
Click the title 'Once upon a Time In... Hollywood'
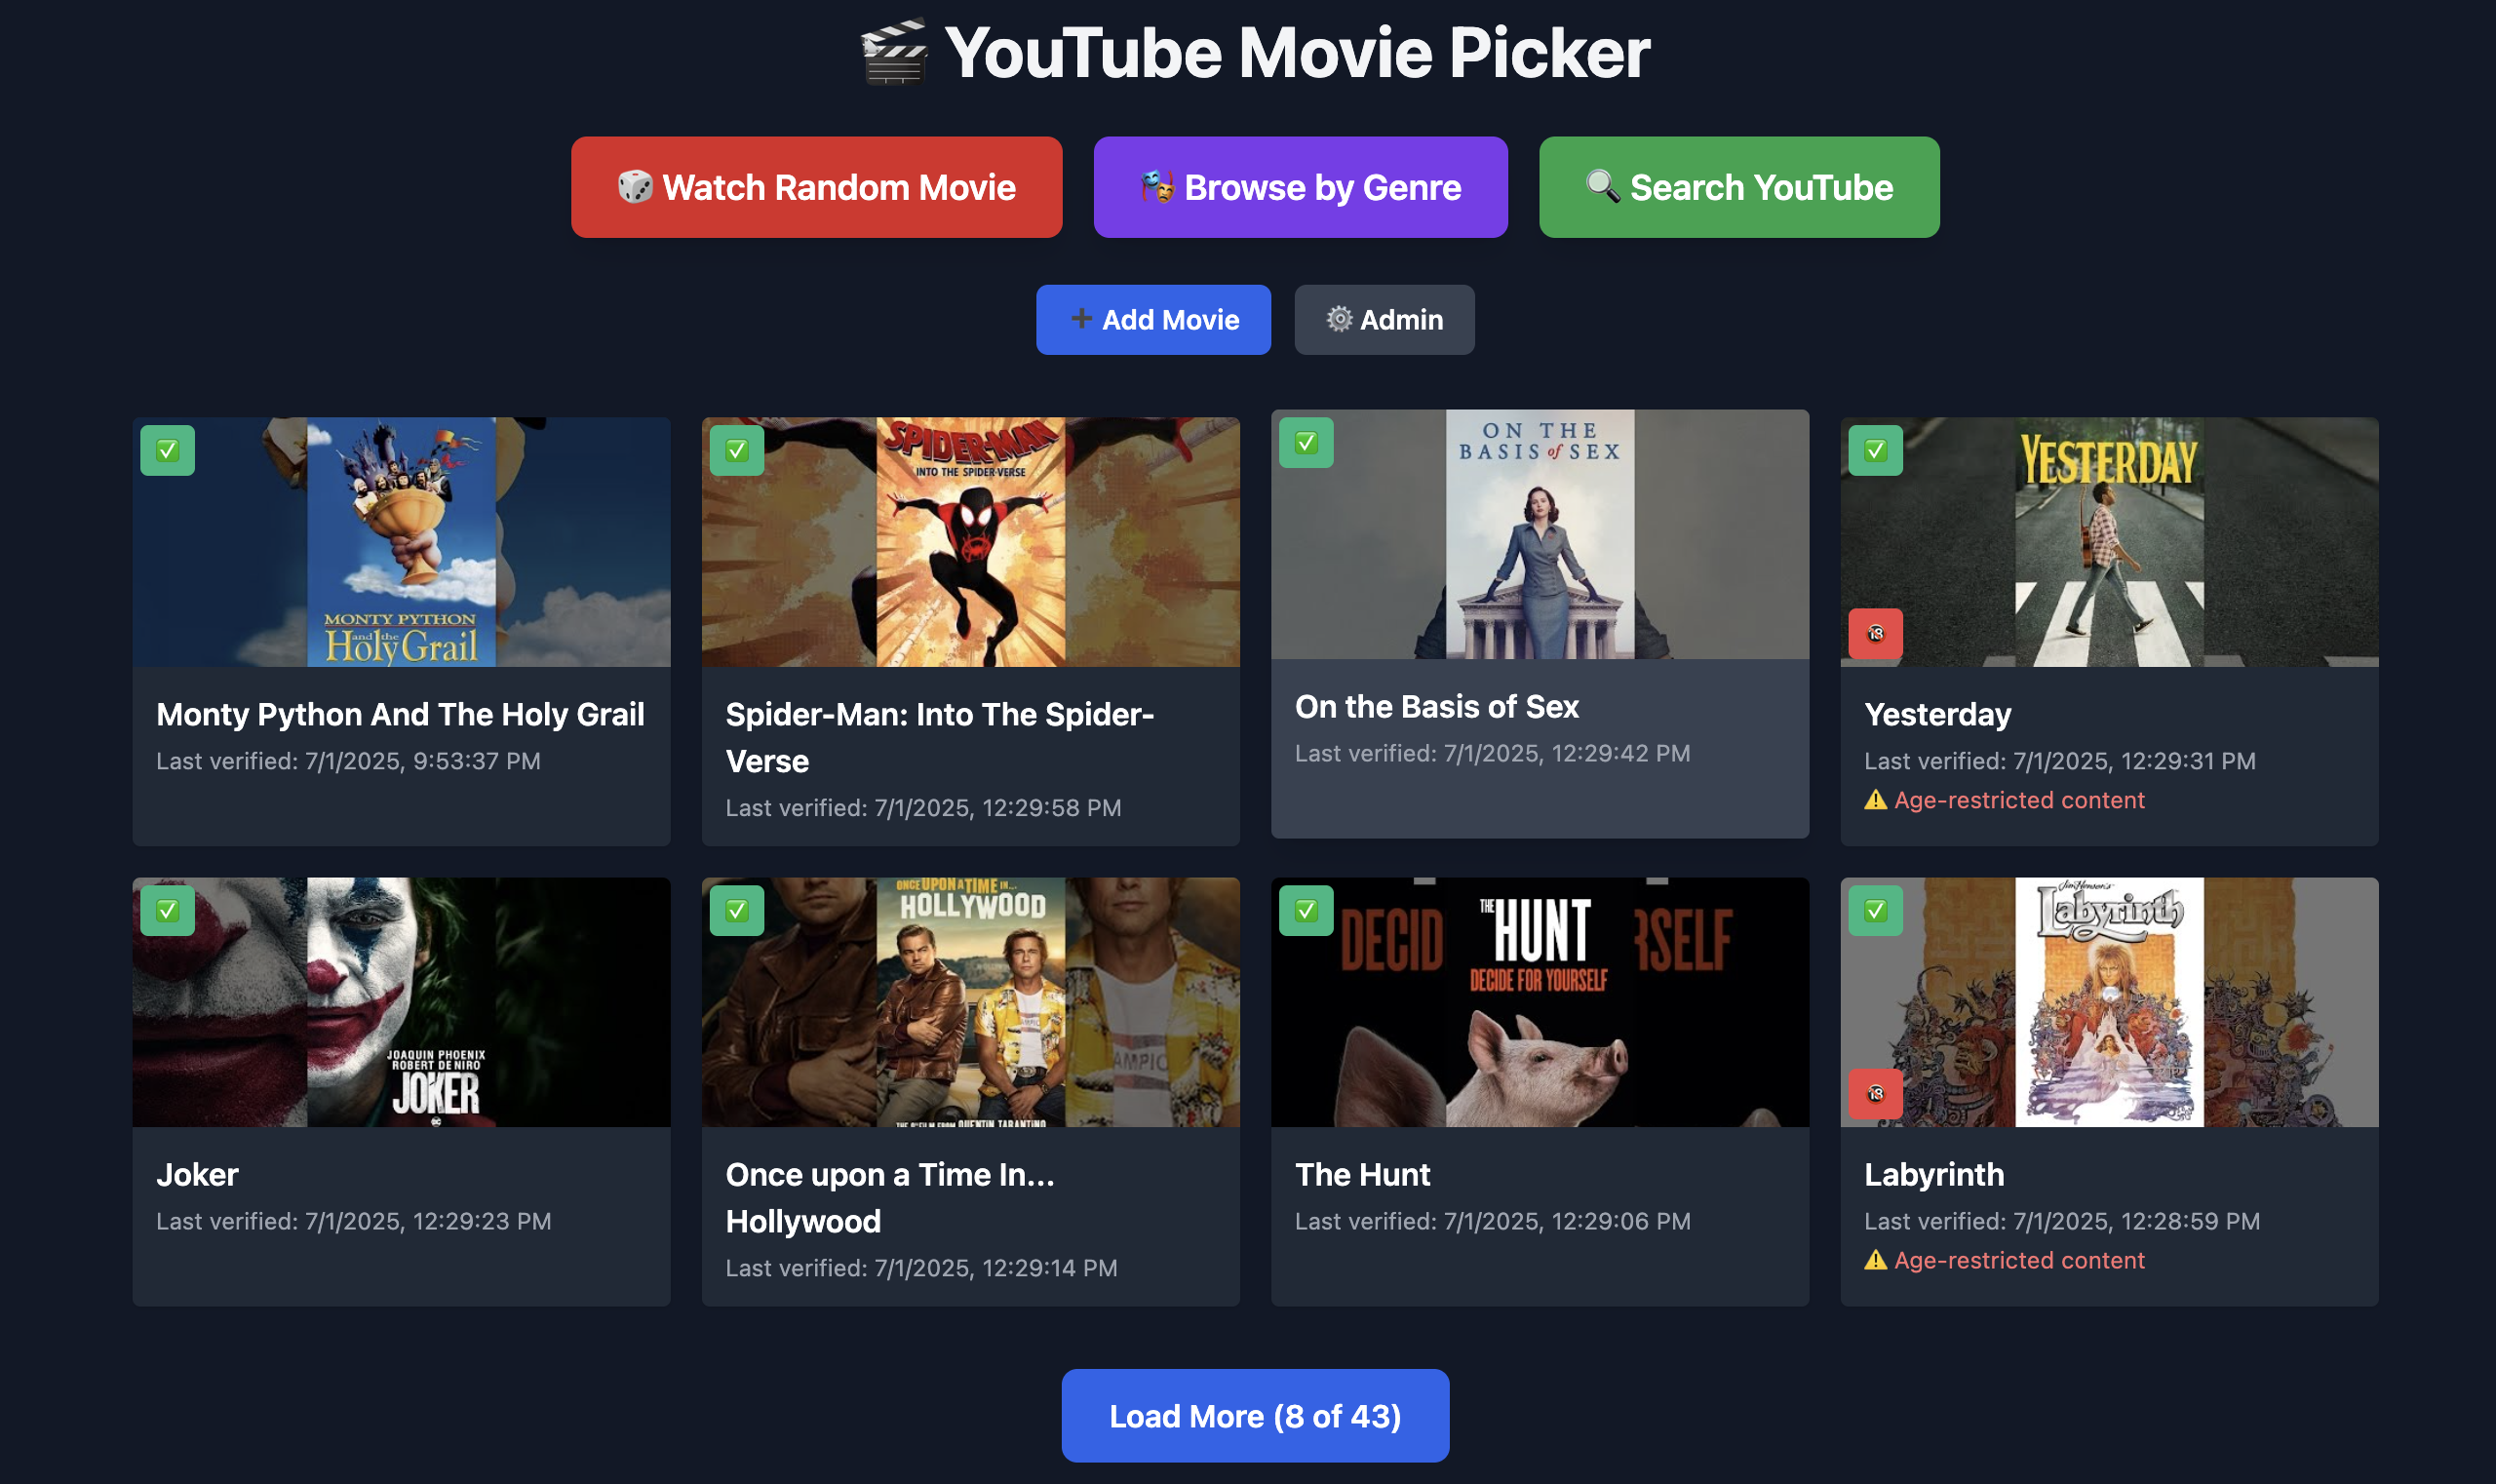(x=890, y=1198)
